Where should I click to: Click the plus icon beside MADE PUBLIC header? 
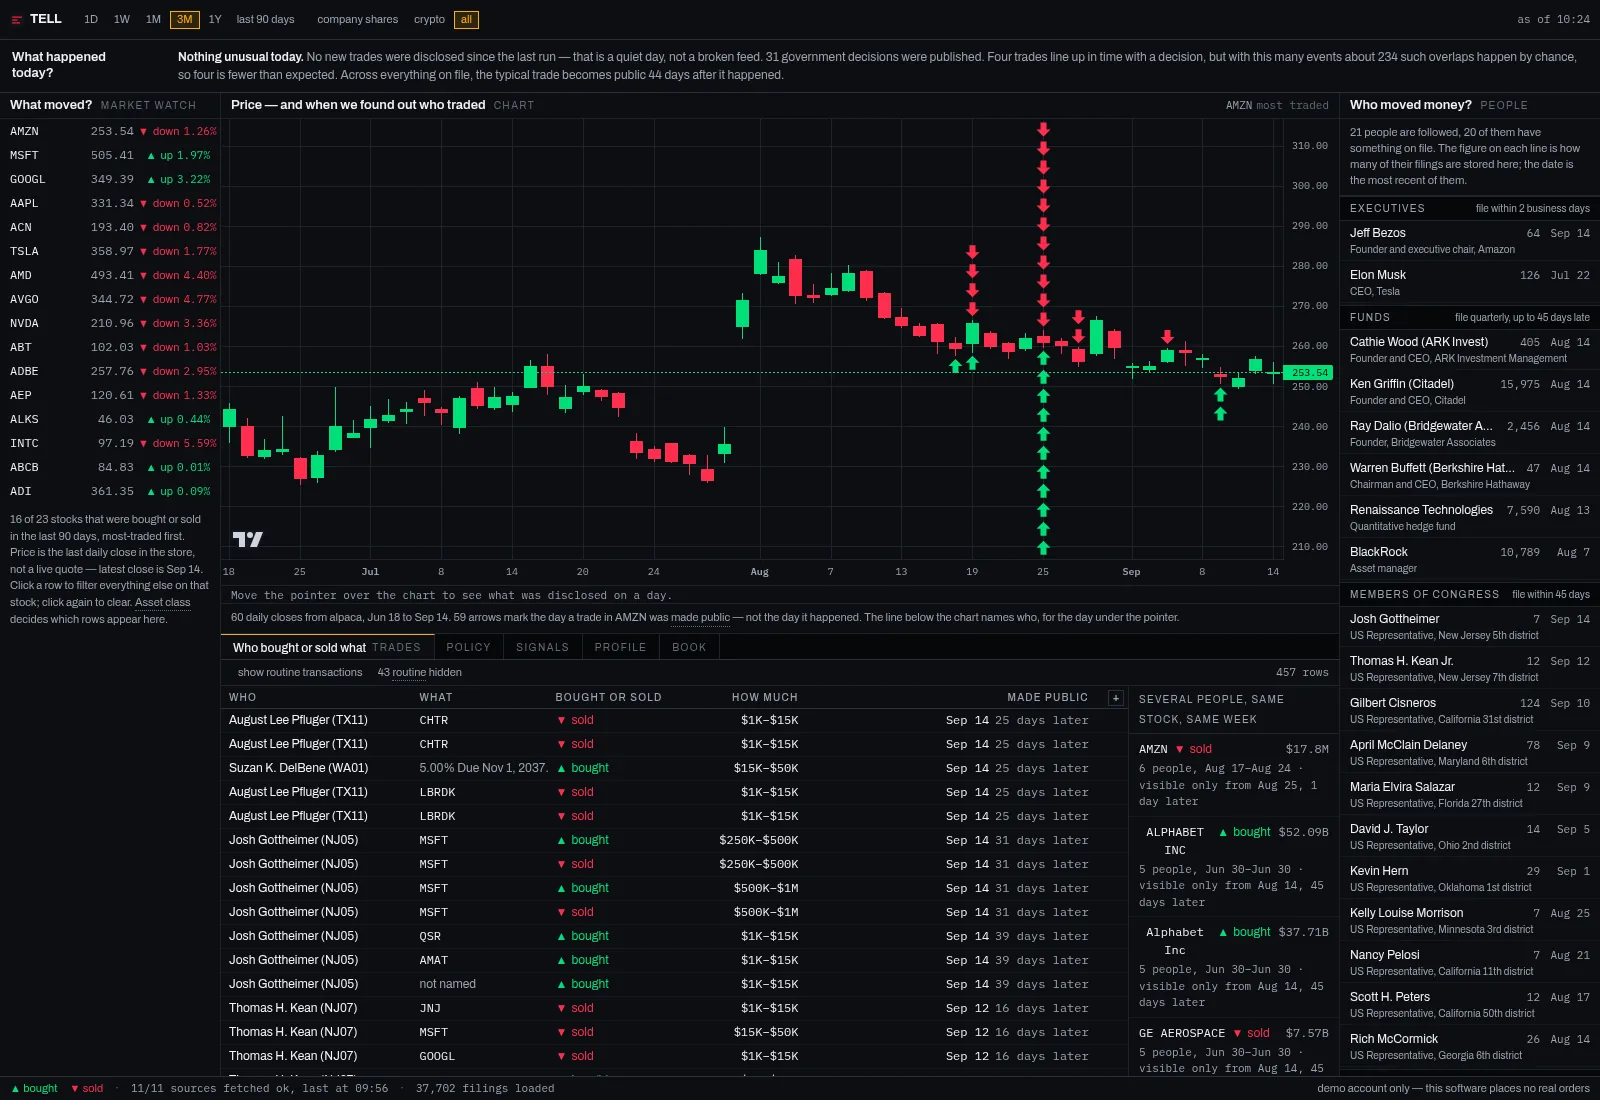click(x=1116, y=698)
